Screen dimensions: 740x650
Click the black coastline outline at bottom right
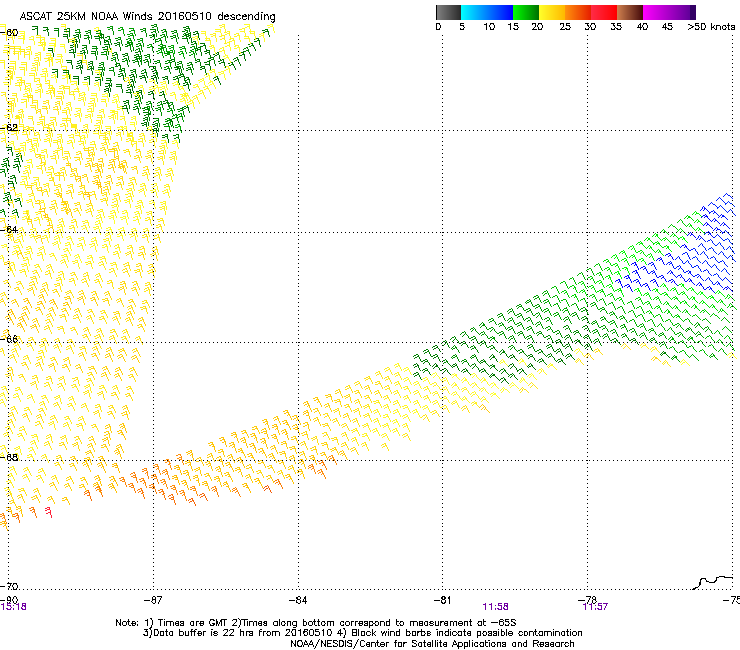(713, 582)
